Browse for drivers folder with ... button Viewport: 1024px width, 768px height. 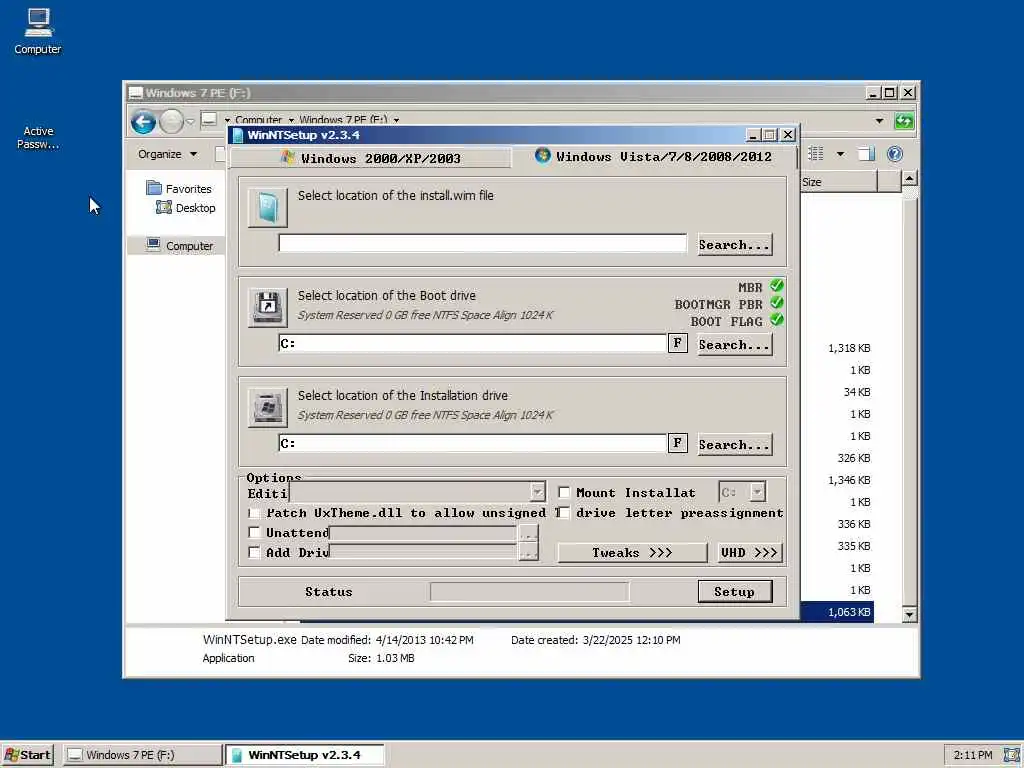[528, 552]
